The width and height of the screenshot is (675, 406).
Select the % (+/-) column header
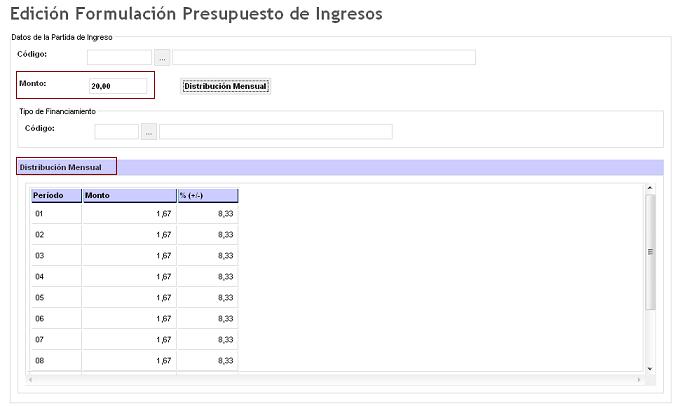(x=207, y=196)
